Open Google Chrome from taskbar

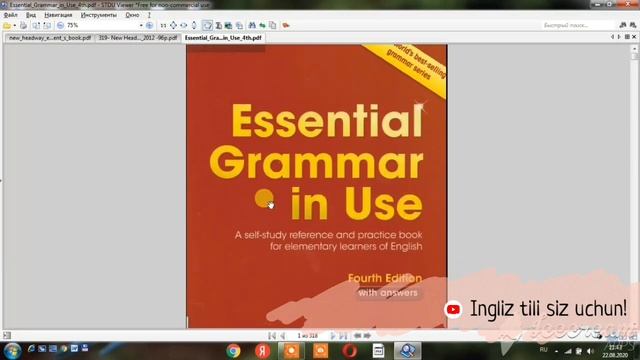pyautogui.click(x=233, y=351)
